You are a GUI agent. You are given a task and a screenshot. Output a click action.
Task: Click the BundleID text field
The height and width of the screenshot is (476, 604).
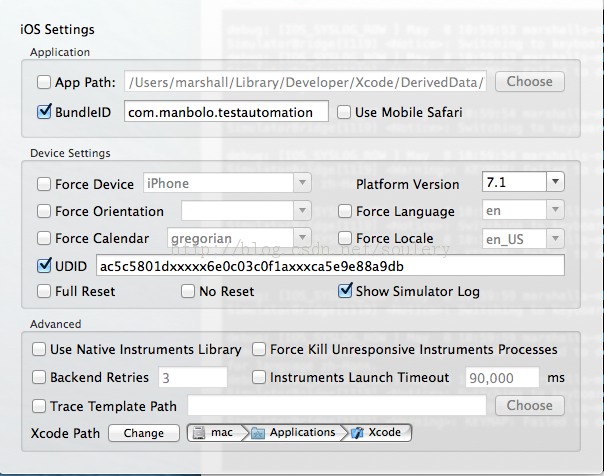point(226,111)
